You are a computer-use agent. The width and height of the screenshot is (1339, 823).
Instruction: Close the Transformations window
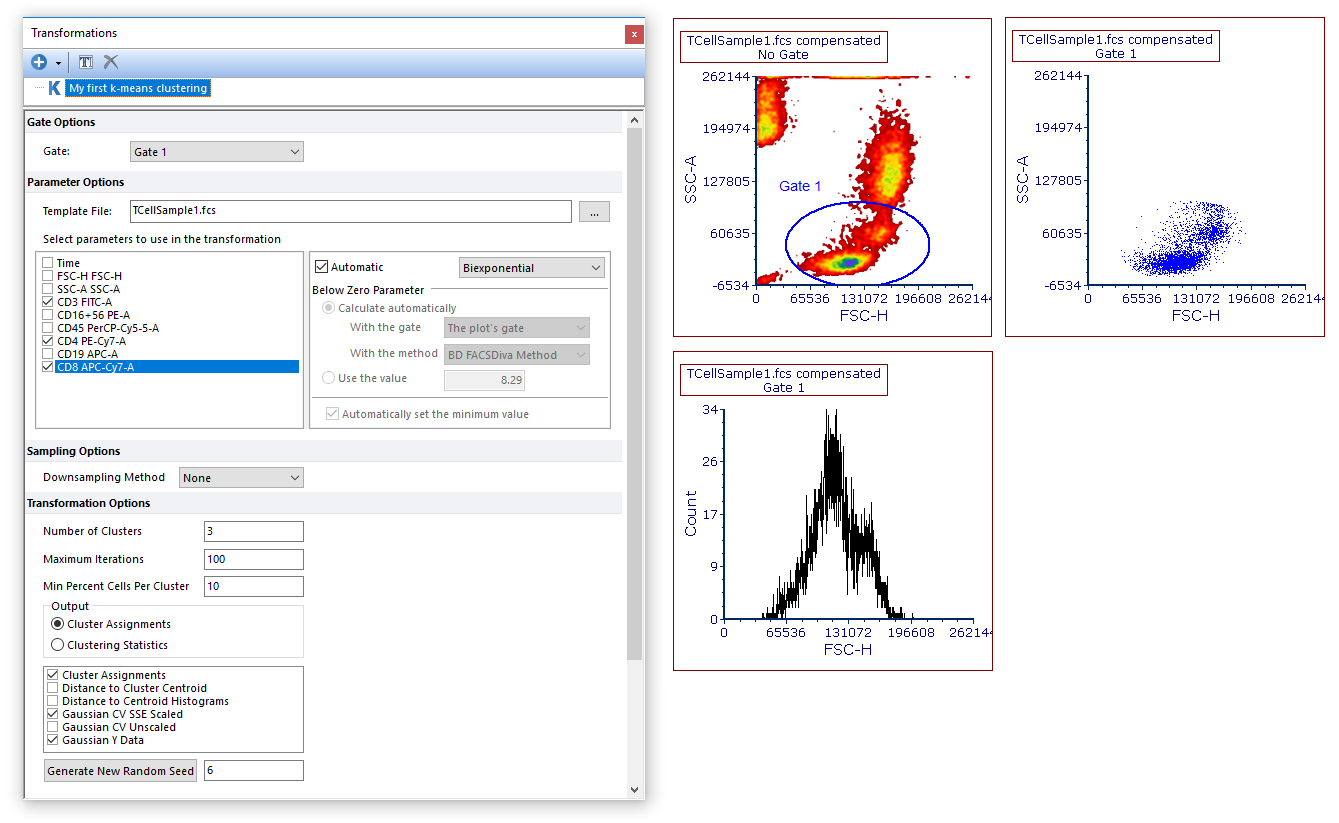634,34
